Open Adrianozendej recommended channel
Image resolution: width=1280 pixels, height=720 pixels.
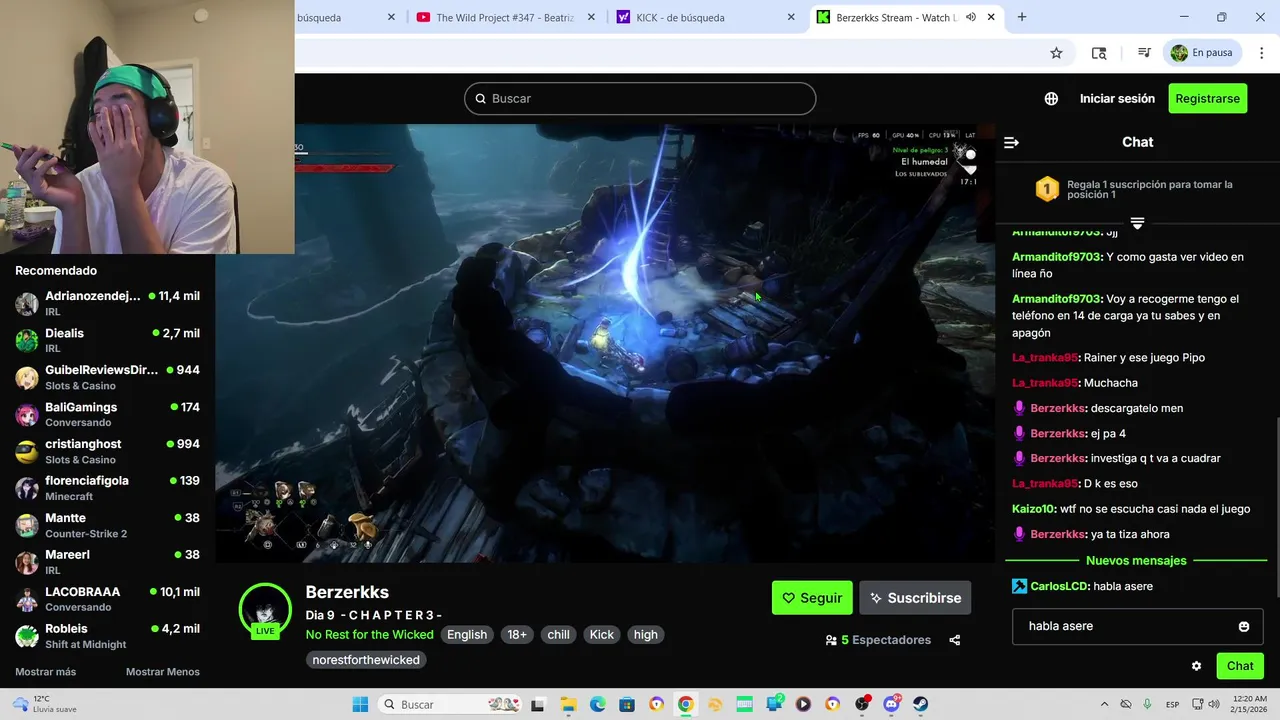click(107, 303)
